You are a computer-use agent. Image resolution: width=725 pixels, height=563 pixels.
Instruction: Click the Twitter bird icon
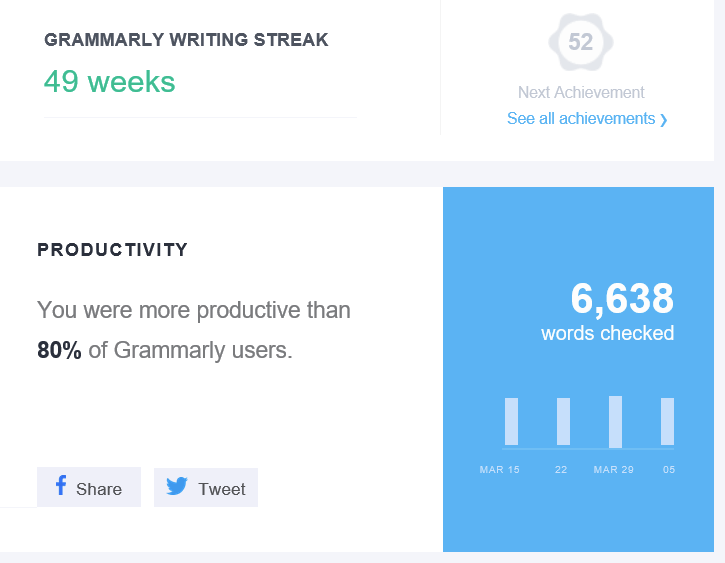tap(177, 486)
